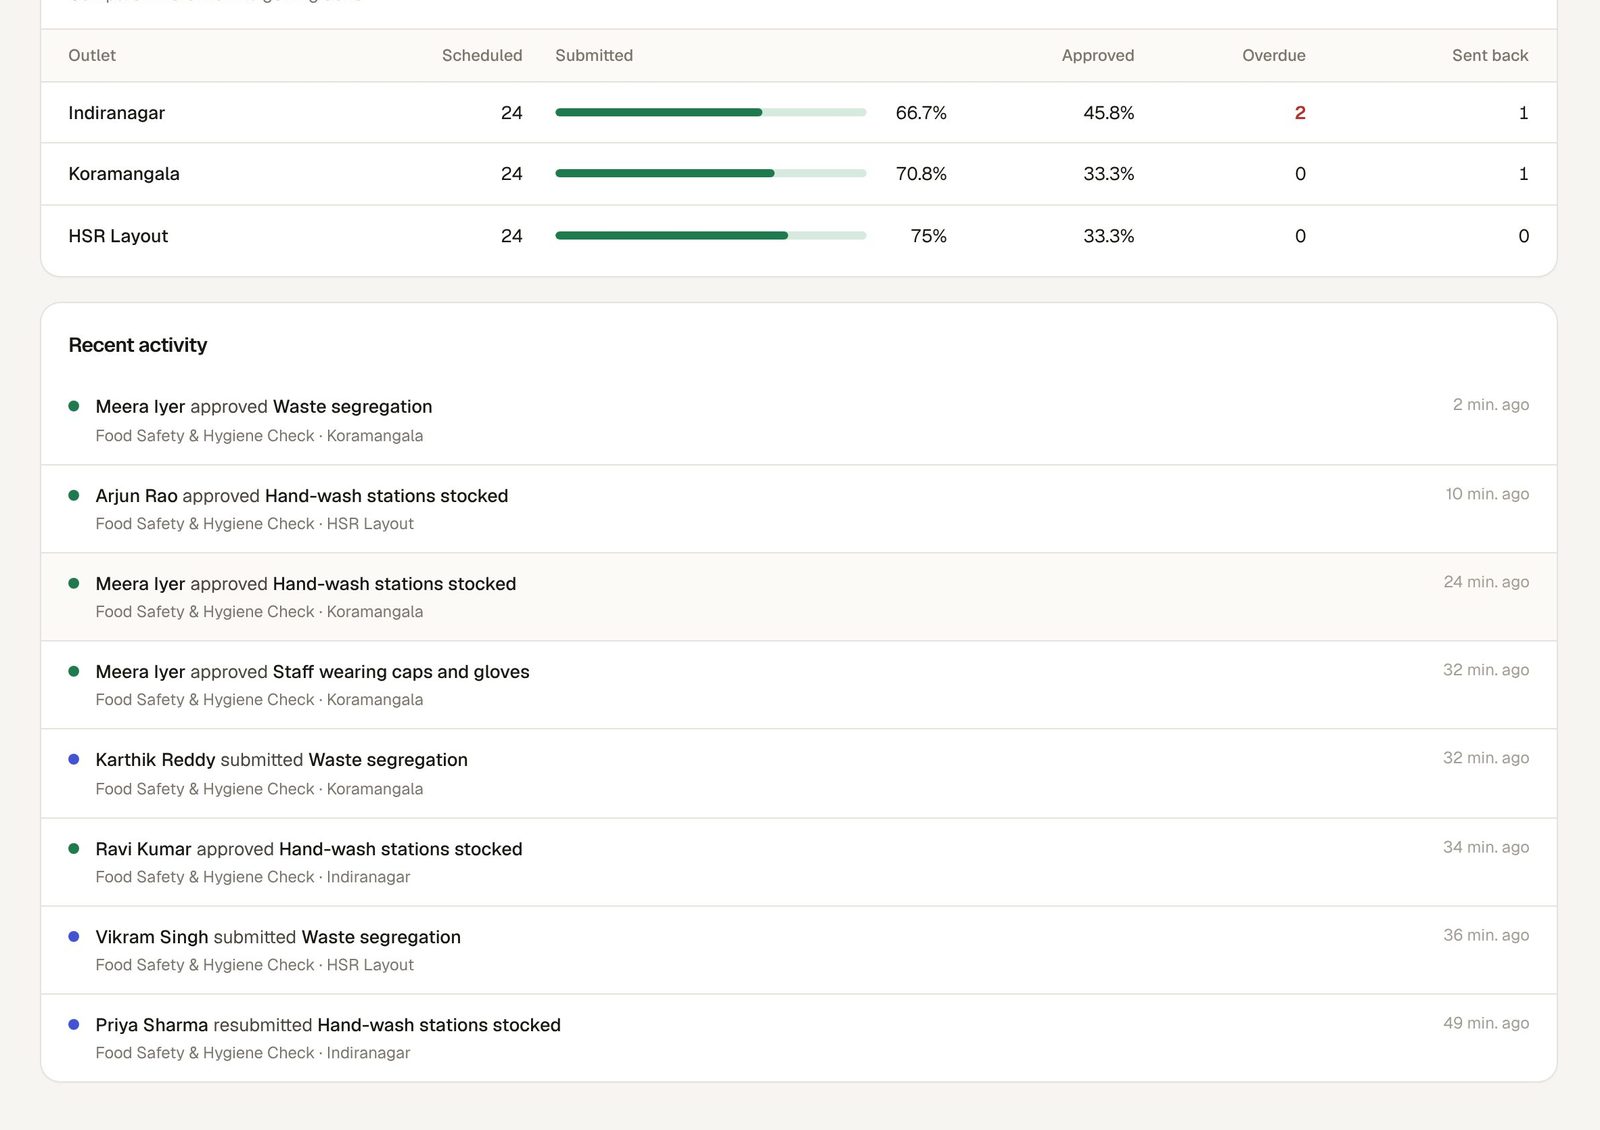Click the red overdue count 2
The height and width of the screenshot is (1130, 1600).
[1300, 113]
